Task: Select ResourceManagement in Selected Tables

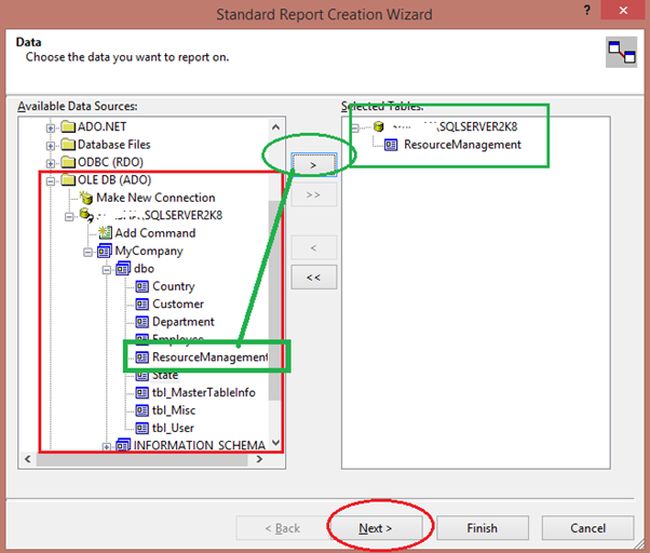Action: coord(463,145)
